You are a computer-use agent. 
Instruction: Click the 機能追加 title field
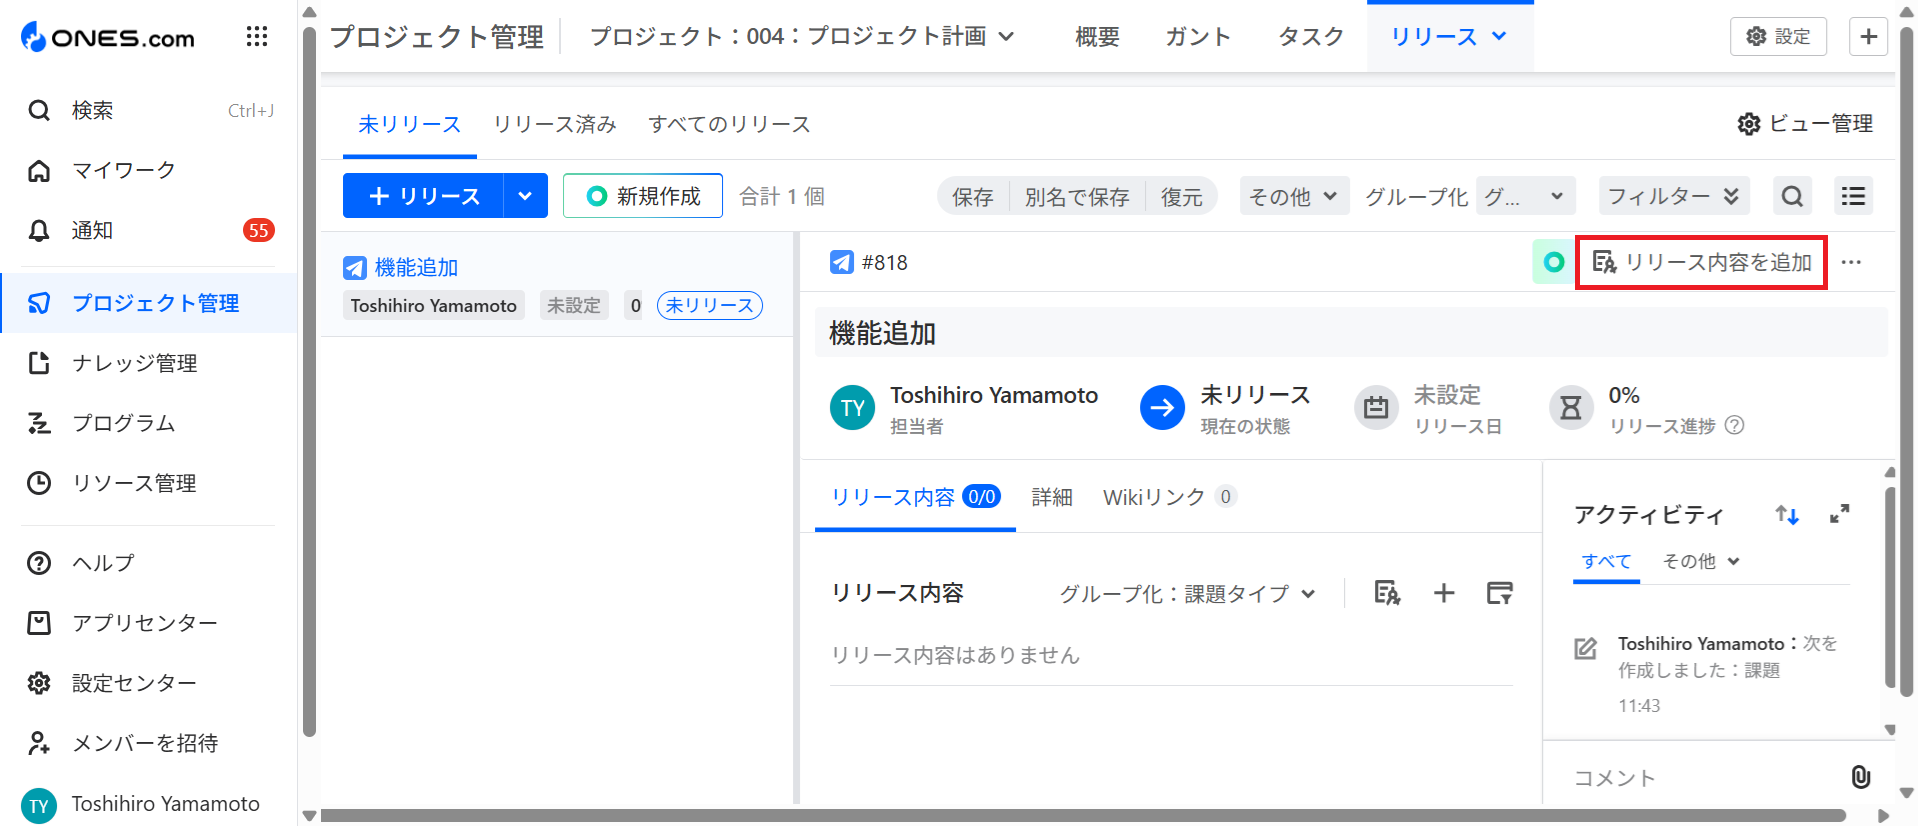point(1351,333)
